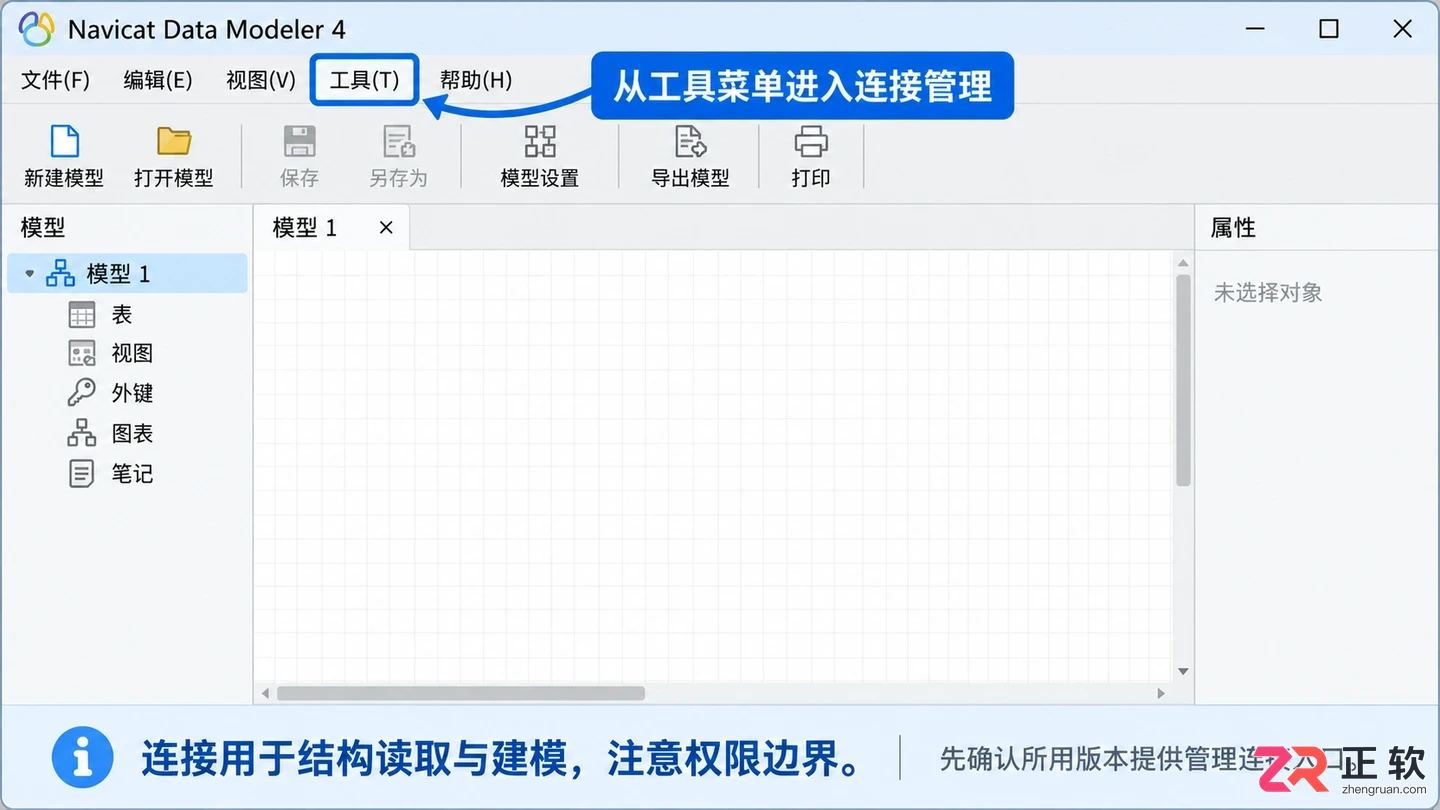This screenshot has height=810, width=1440.
Task: Click the 模型 1 diagram icon in tree
Action: coord(61,273)
